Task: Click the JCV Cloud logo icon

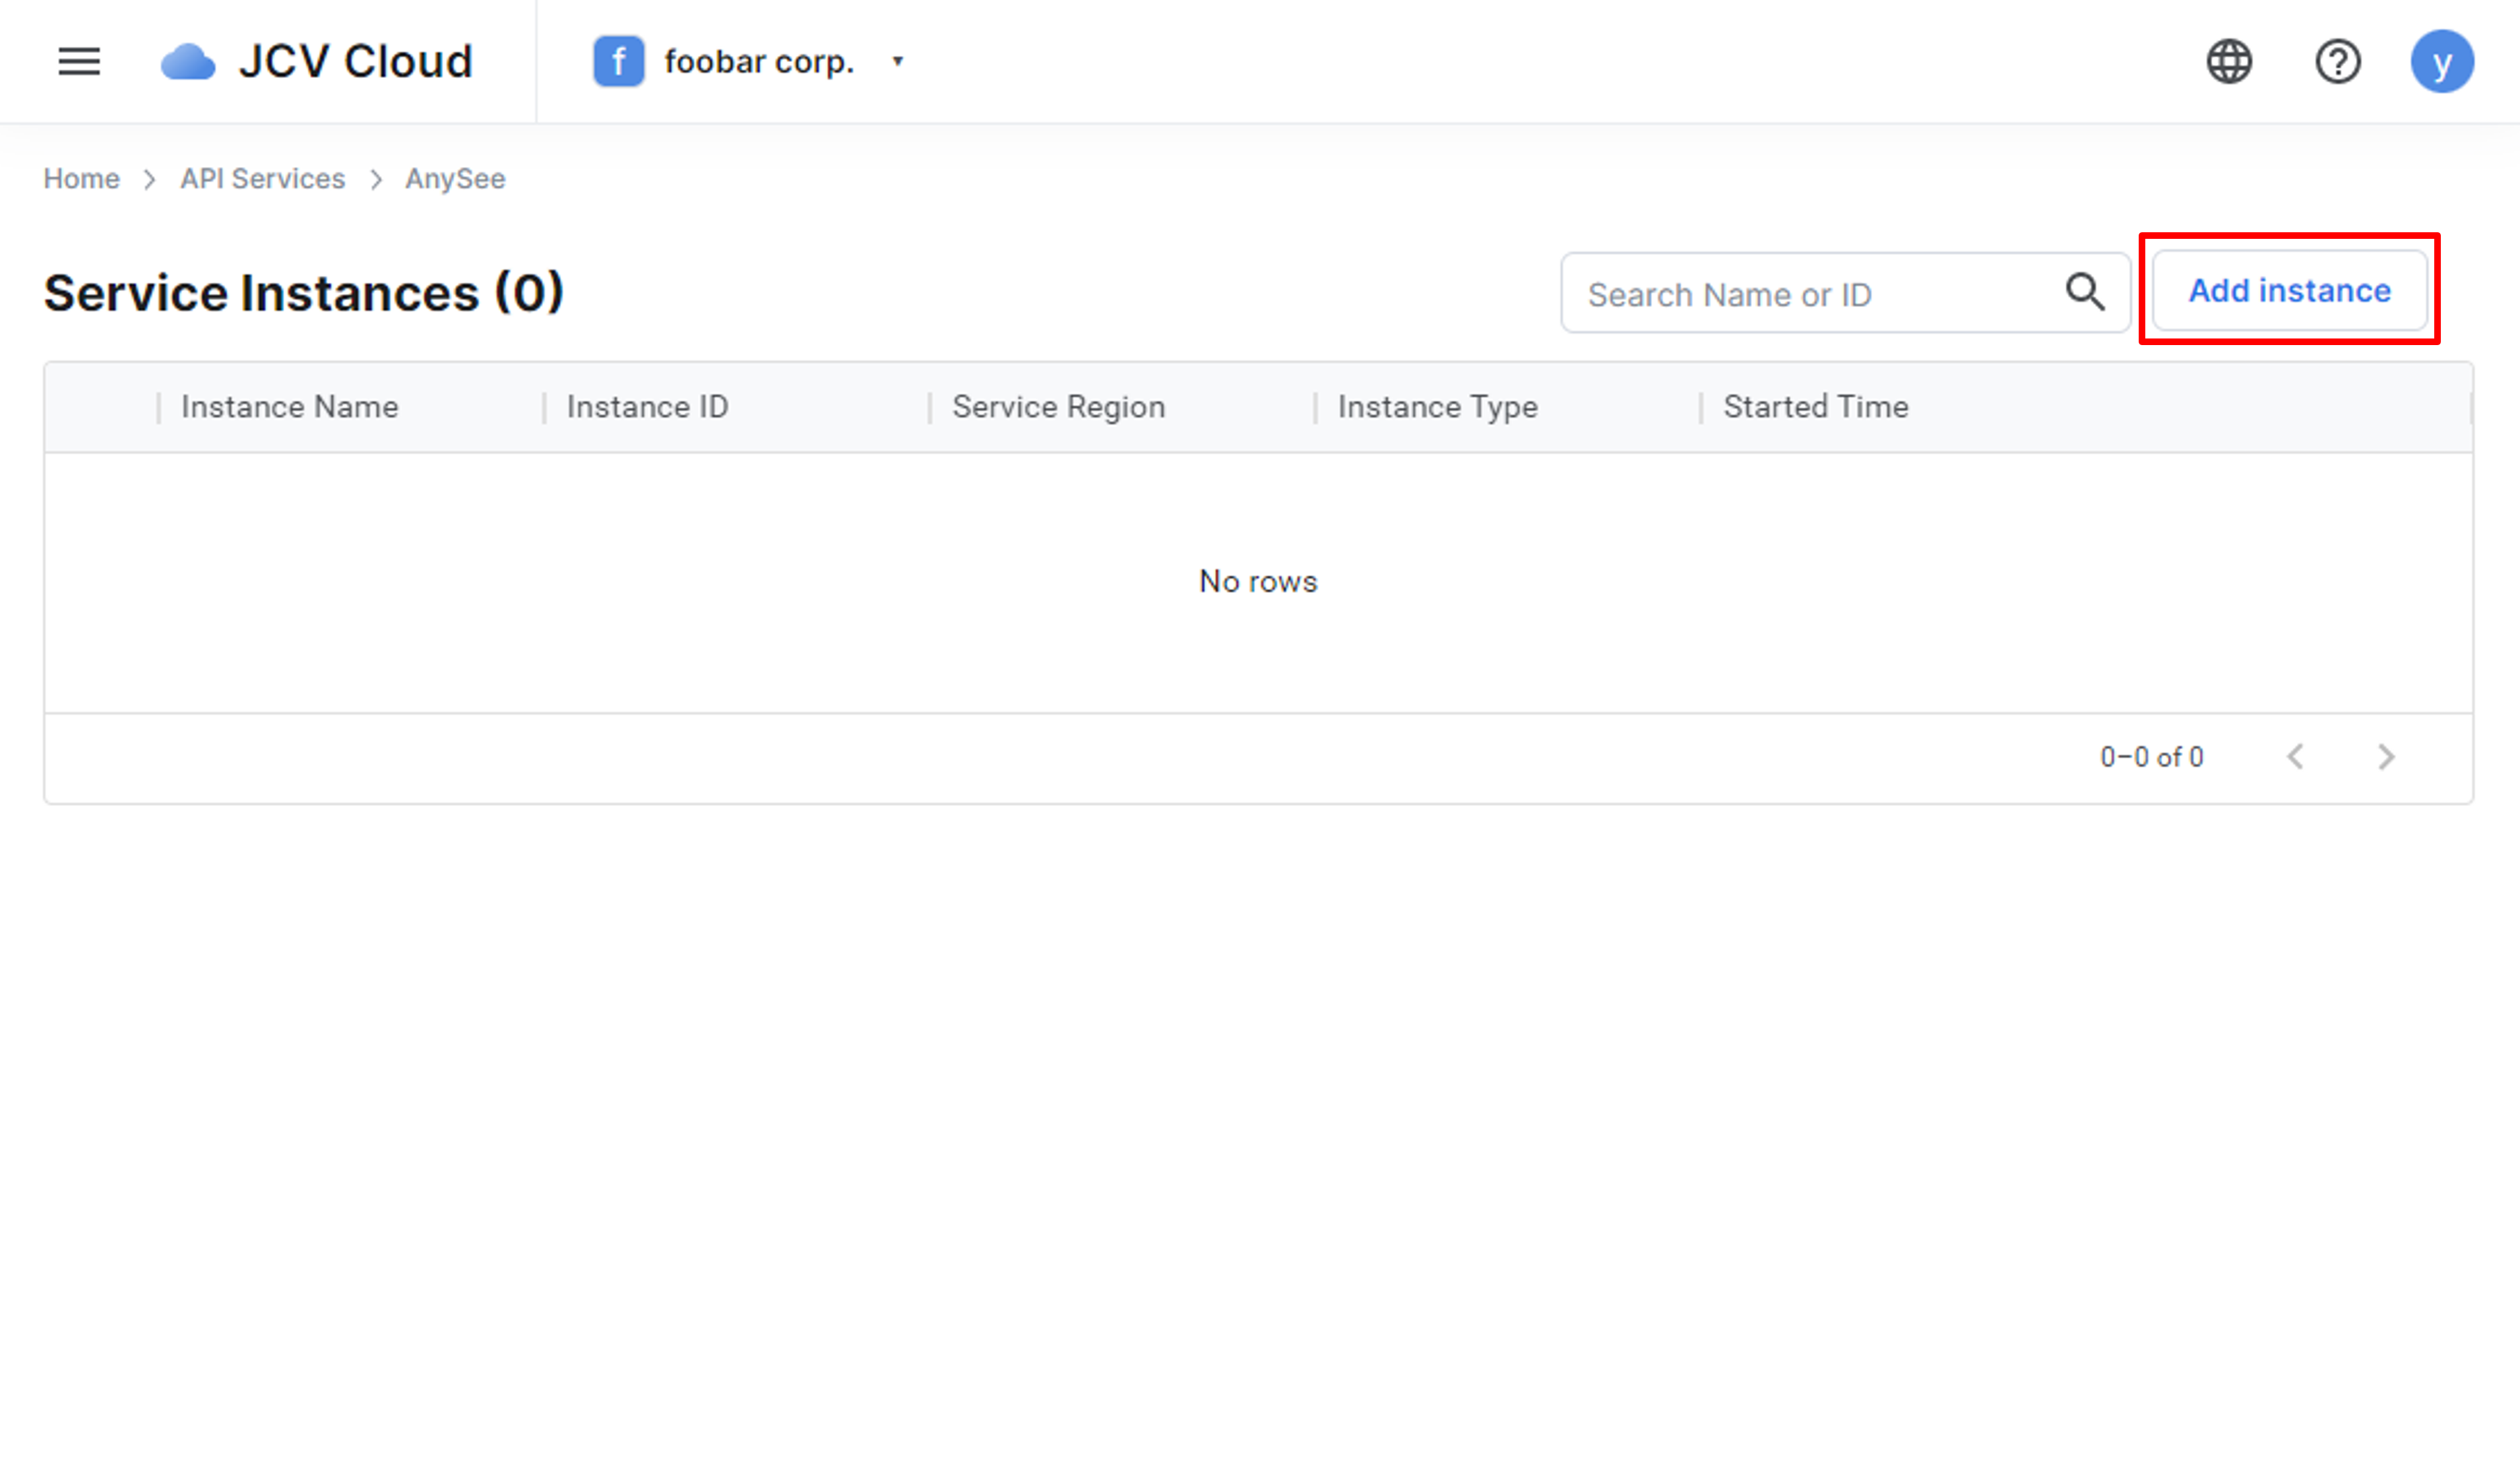Action: pos(188,62)
